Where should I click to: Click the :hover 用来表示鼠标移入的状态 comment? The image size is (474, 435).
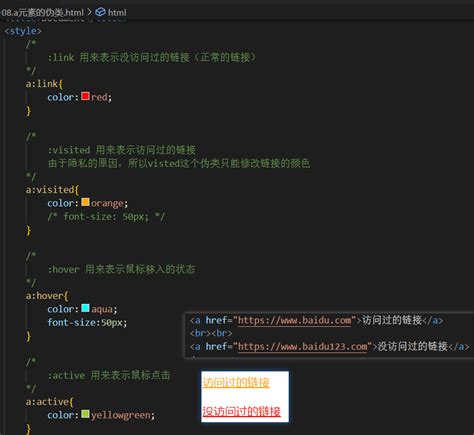tap(121, 269)
